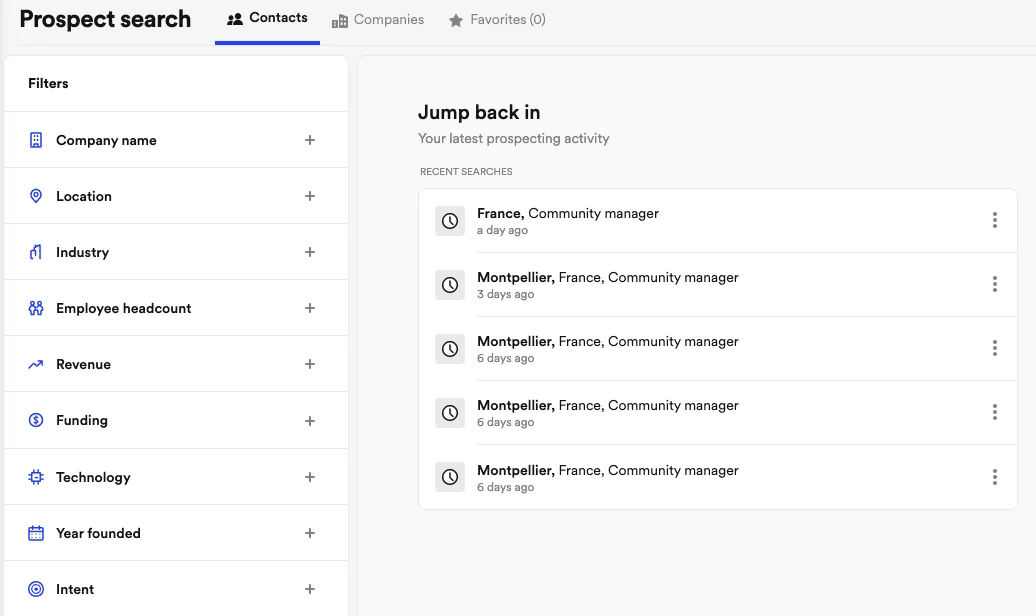Expand the Company name filter with plus
Screen dimensions: 1036x616
310,140
